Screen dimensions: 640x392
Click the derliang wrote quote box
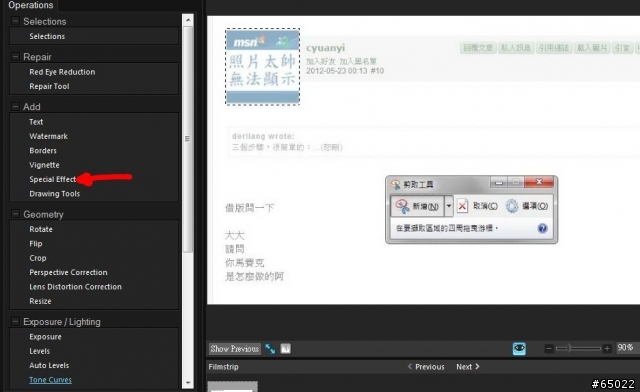click(434, 142)
